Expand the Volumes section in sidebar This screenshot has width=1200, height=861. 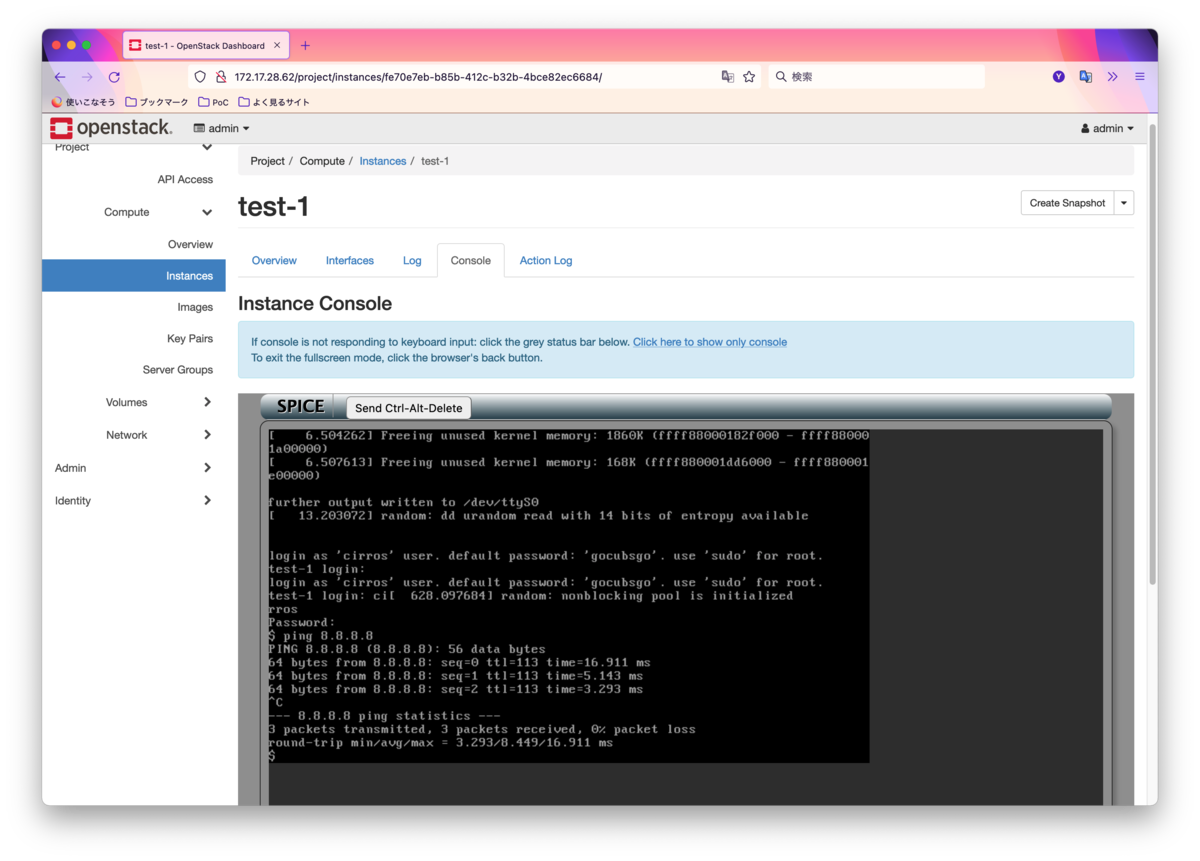tap(207, 402)
